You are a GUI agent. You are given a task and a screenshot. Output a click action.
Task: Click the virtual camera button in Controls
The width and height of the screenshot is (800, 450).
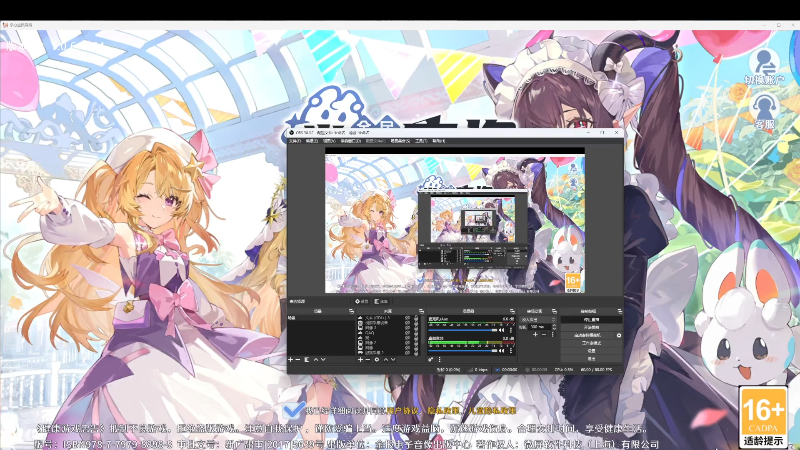point(588,335)
